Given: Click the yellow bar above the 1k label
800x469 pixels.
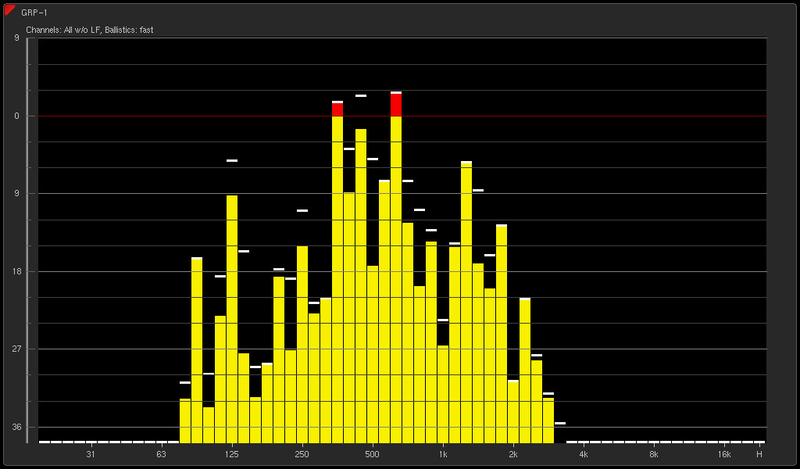Looking at the screenshot, I should (x=443, y=394).
